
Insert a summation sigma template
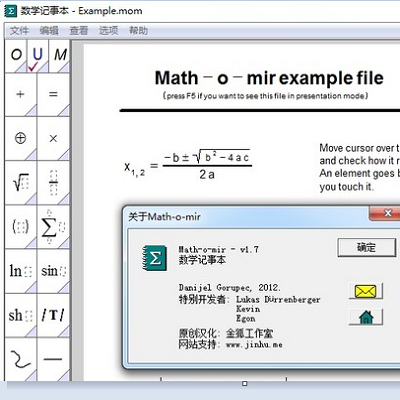pos(53,227)
